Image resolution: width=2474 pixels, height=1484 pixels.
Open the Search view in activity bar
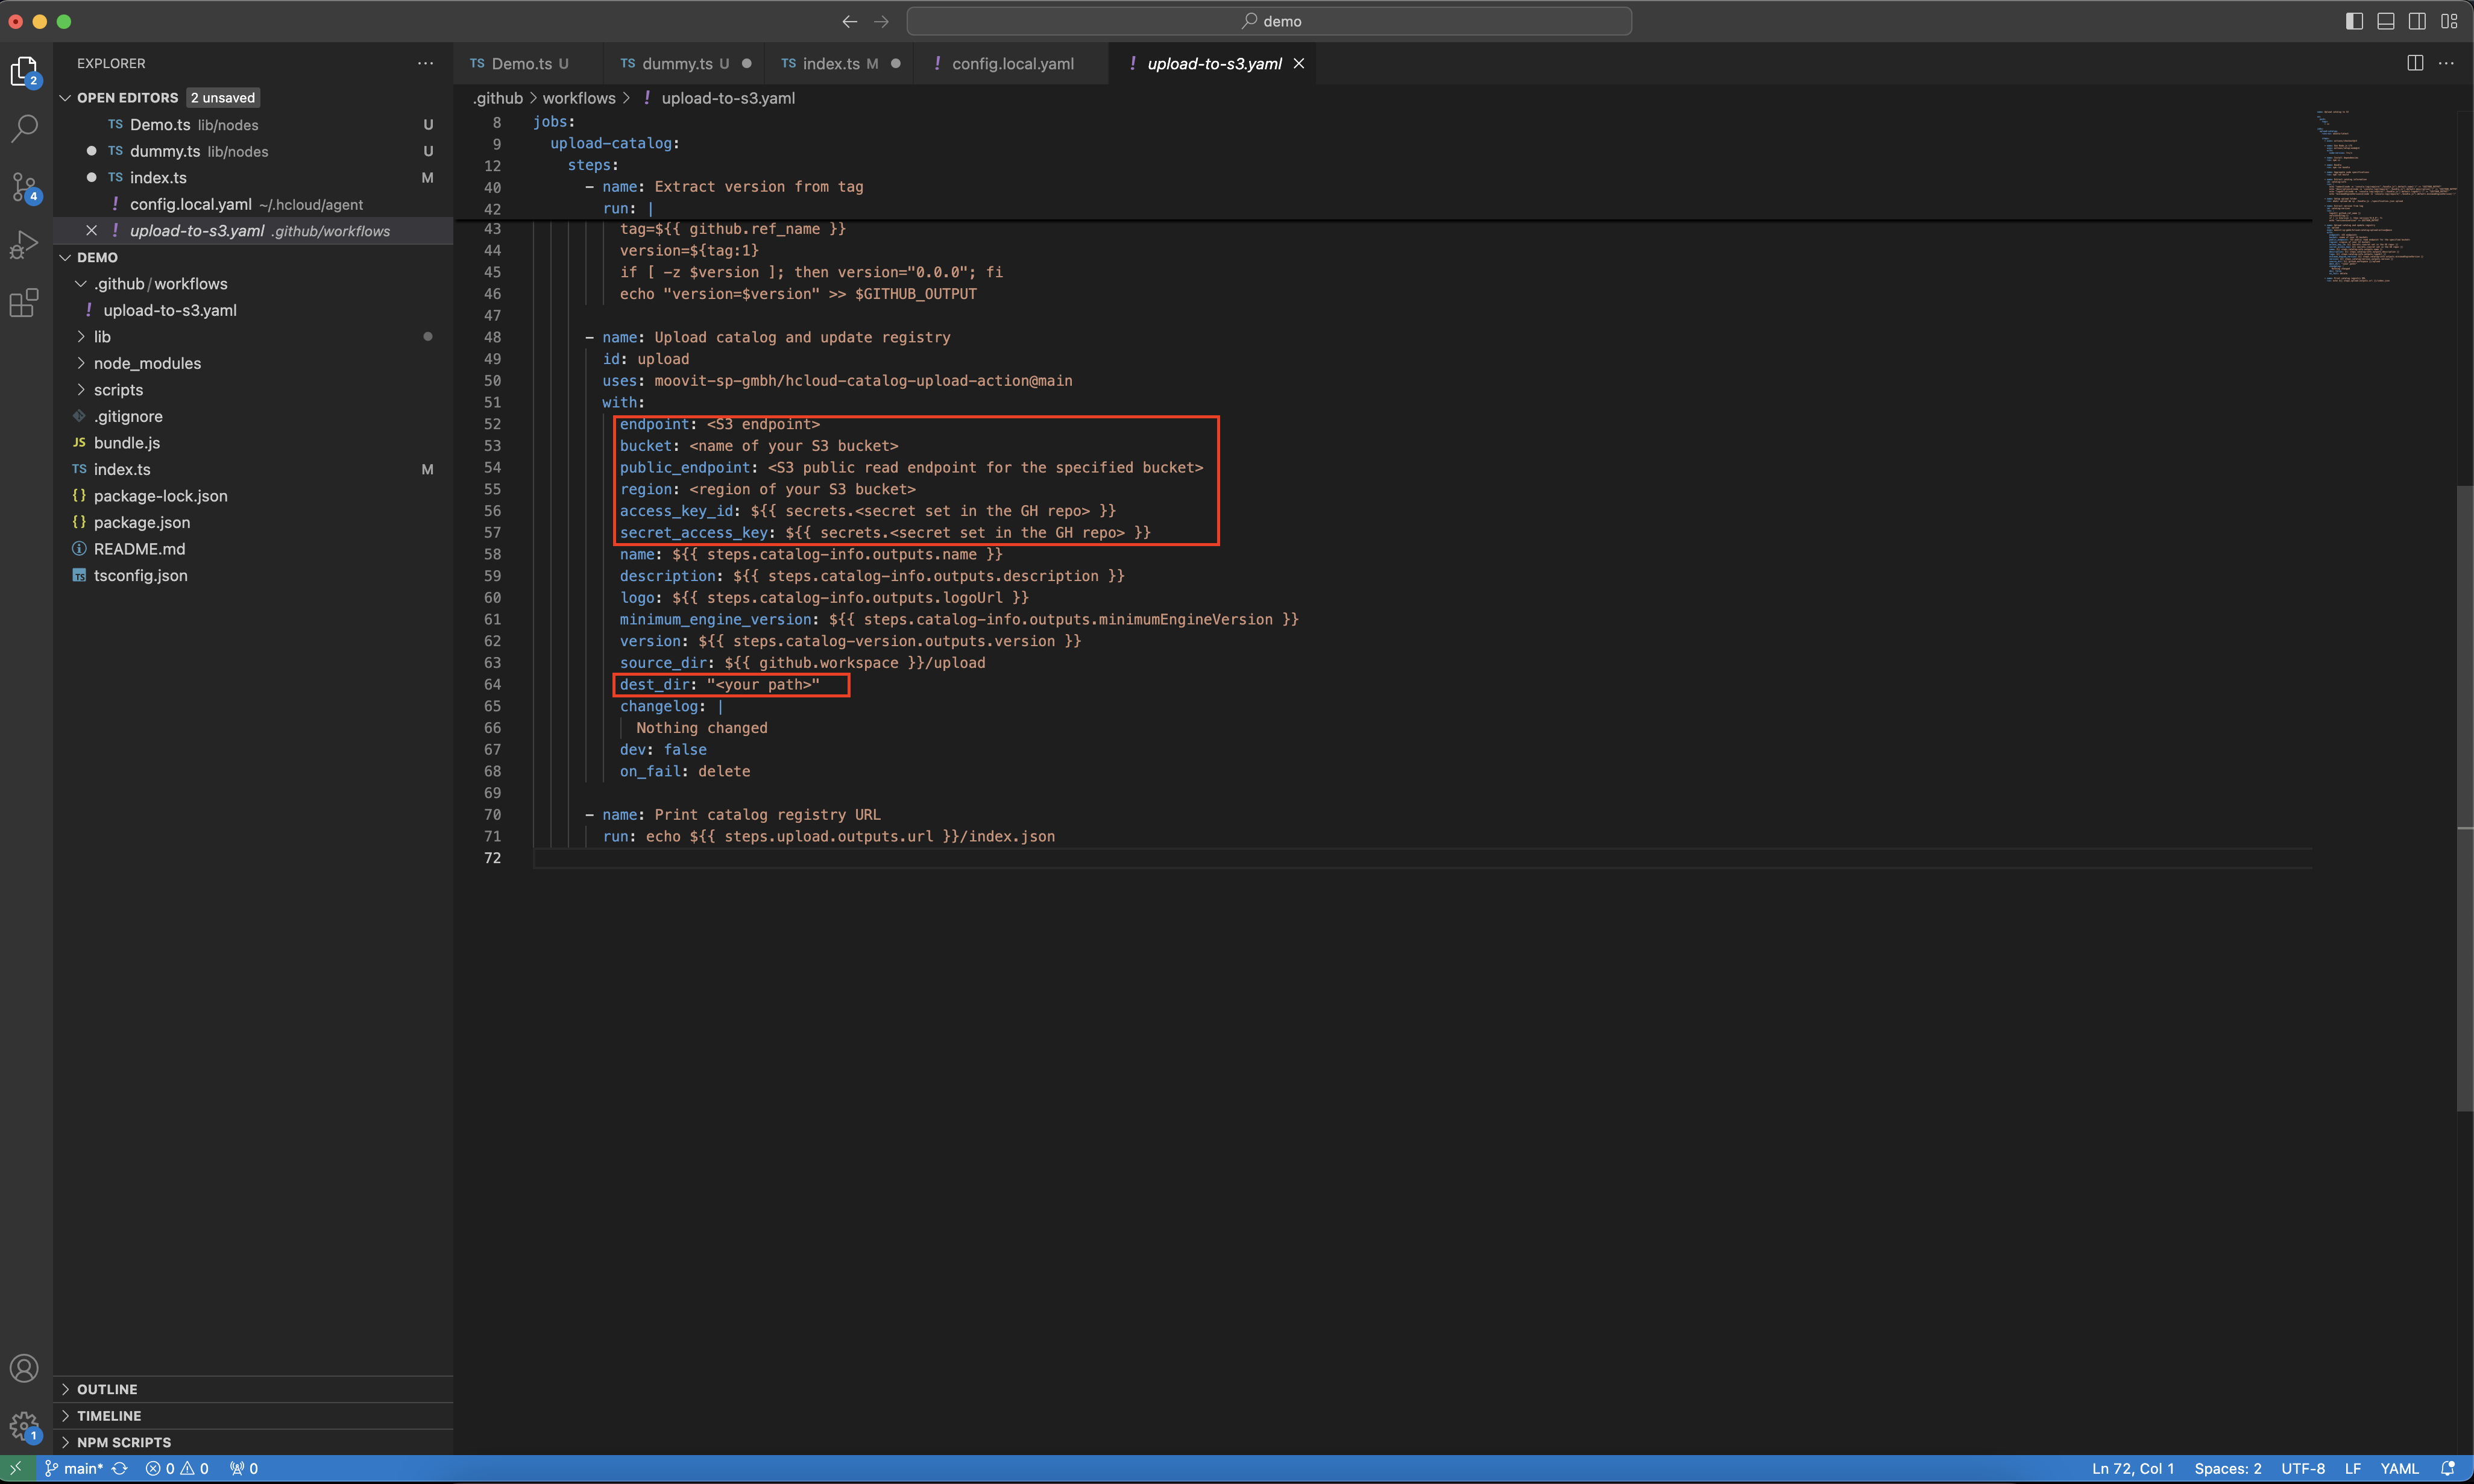click(24, 128)
